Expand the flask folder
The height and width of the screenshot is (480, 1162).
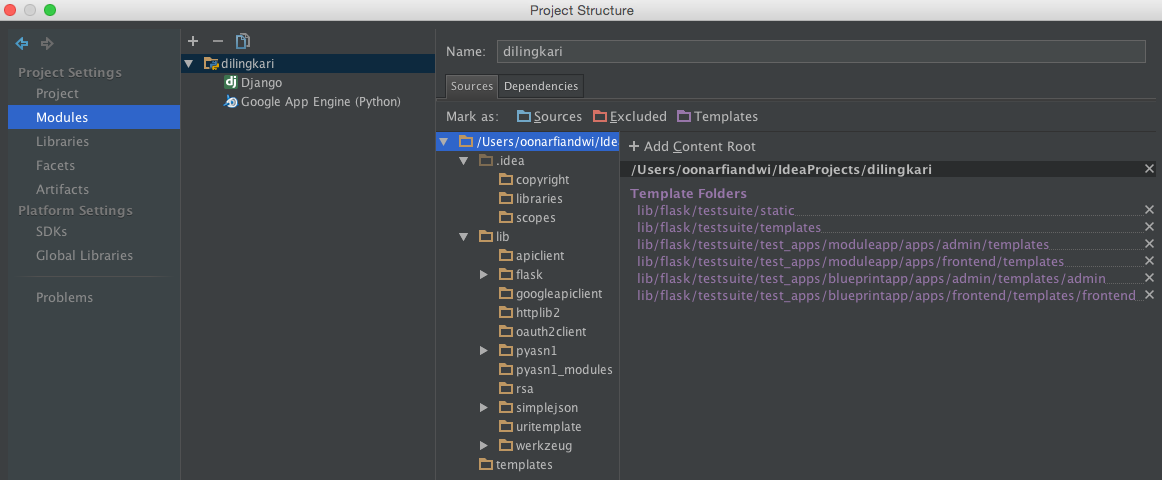(x=484, y=274)
